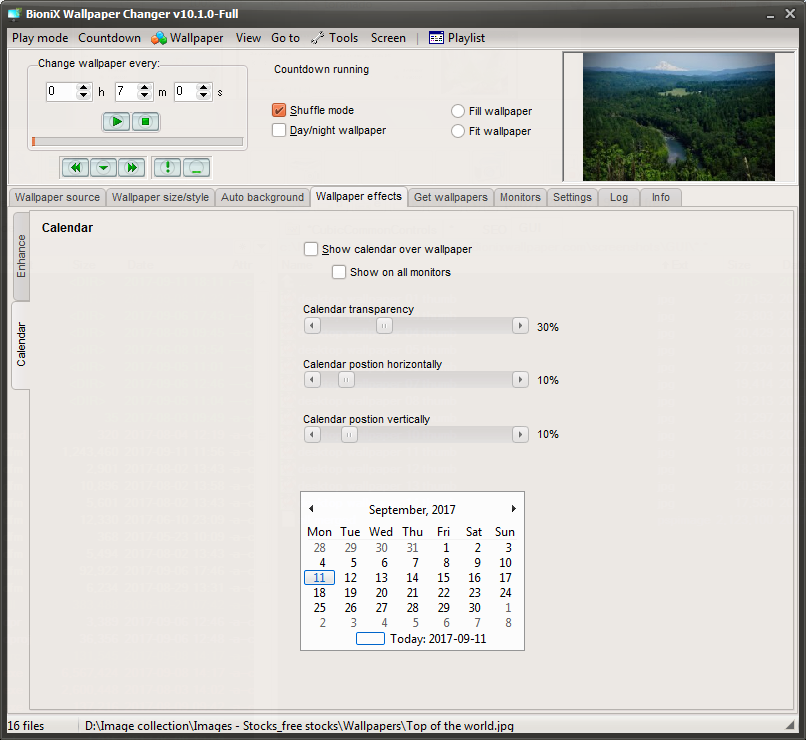Viewport: 806px width, 740px height.
Task: Decrease hours spinner down arrow
Action: click(83, 96)
